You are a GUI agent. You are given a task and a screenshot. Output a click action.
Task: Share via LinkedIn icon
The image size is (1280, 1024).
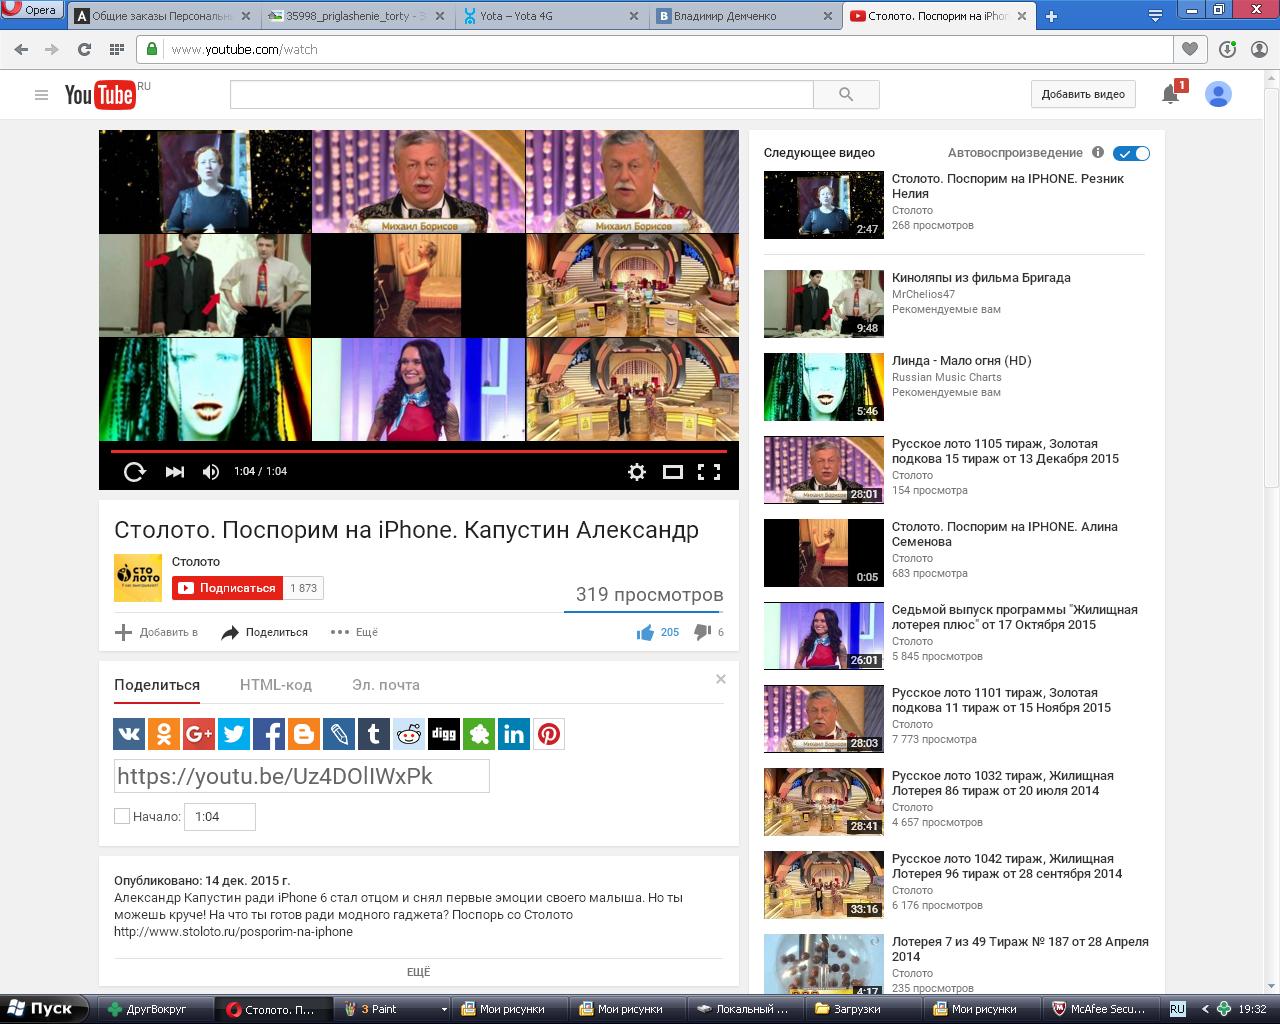click(514, 734)
